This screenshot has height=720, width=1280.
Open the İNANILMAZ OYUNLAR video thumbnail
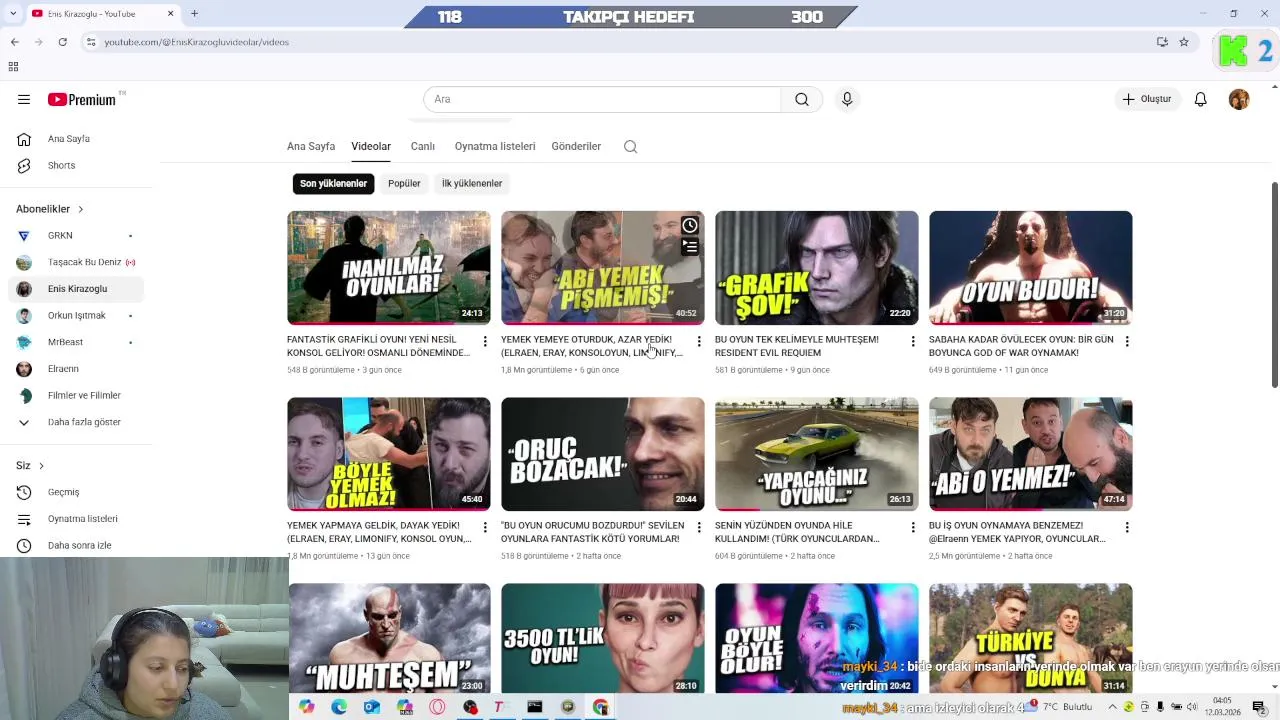click(389, 267)
